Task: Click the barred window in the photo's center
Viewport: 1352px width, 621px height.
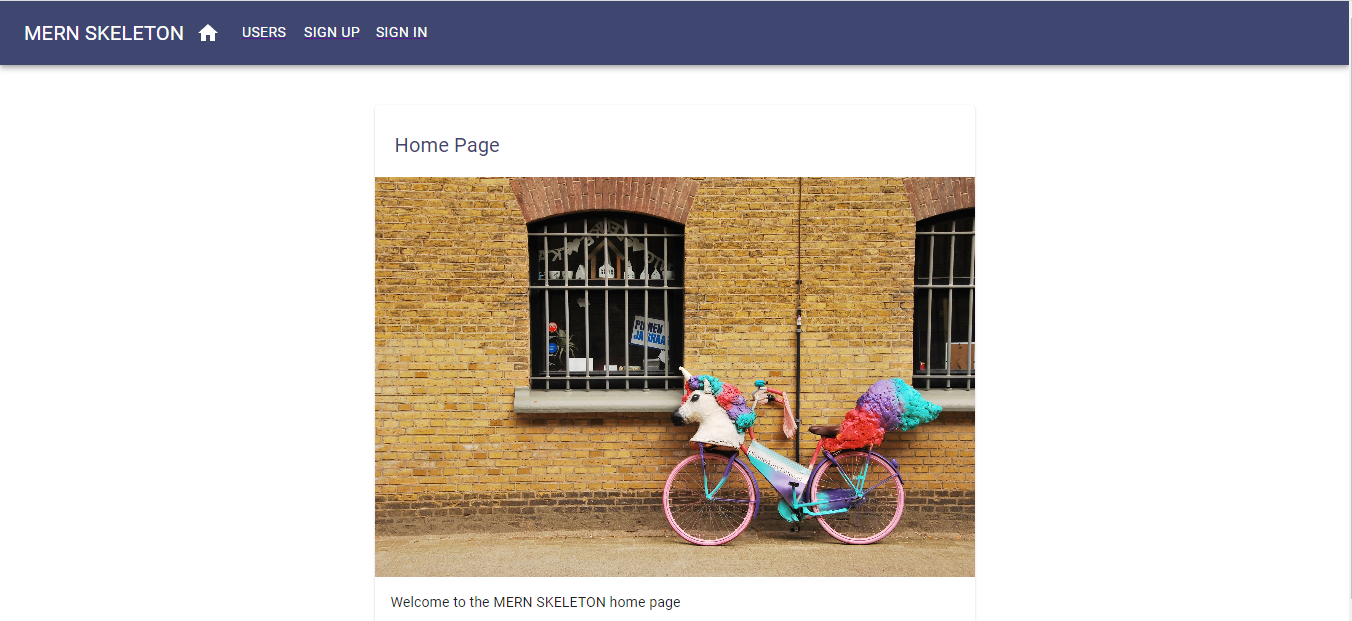Action: 606,300
